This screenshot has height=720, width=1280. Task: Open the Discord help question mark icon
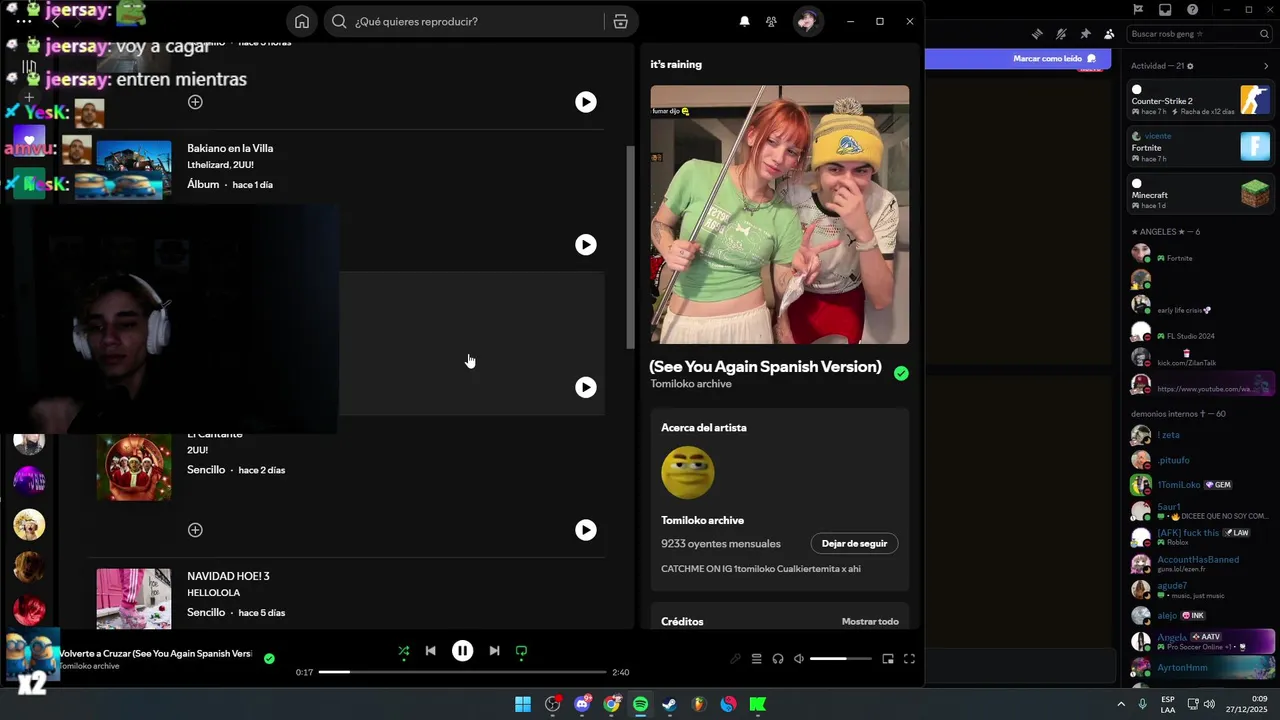pyautogui.click(x=1192, y=10)
